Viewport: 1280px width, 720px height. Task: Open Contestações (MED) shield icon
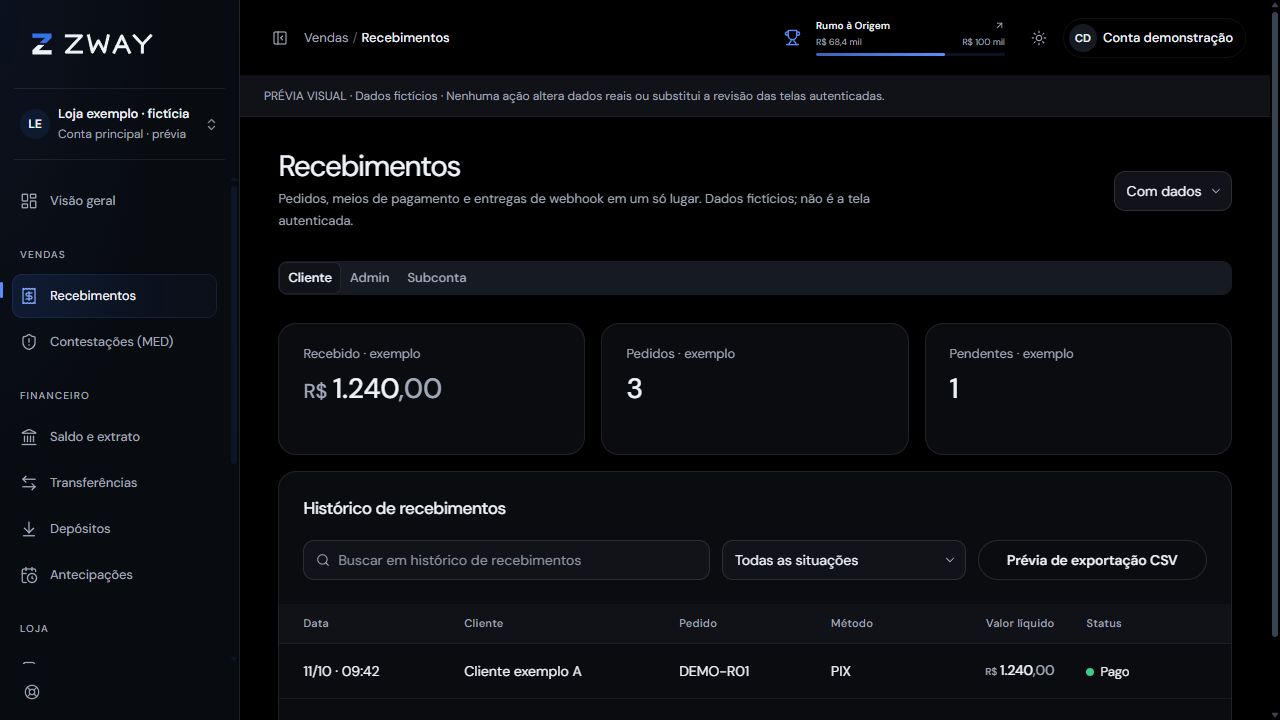tap(29, 342)
